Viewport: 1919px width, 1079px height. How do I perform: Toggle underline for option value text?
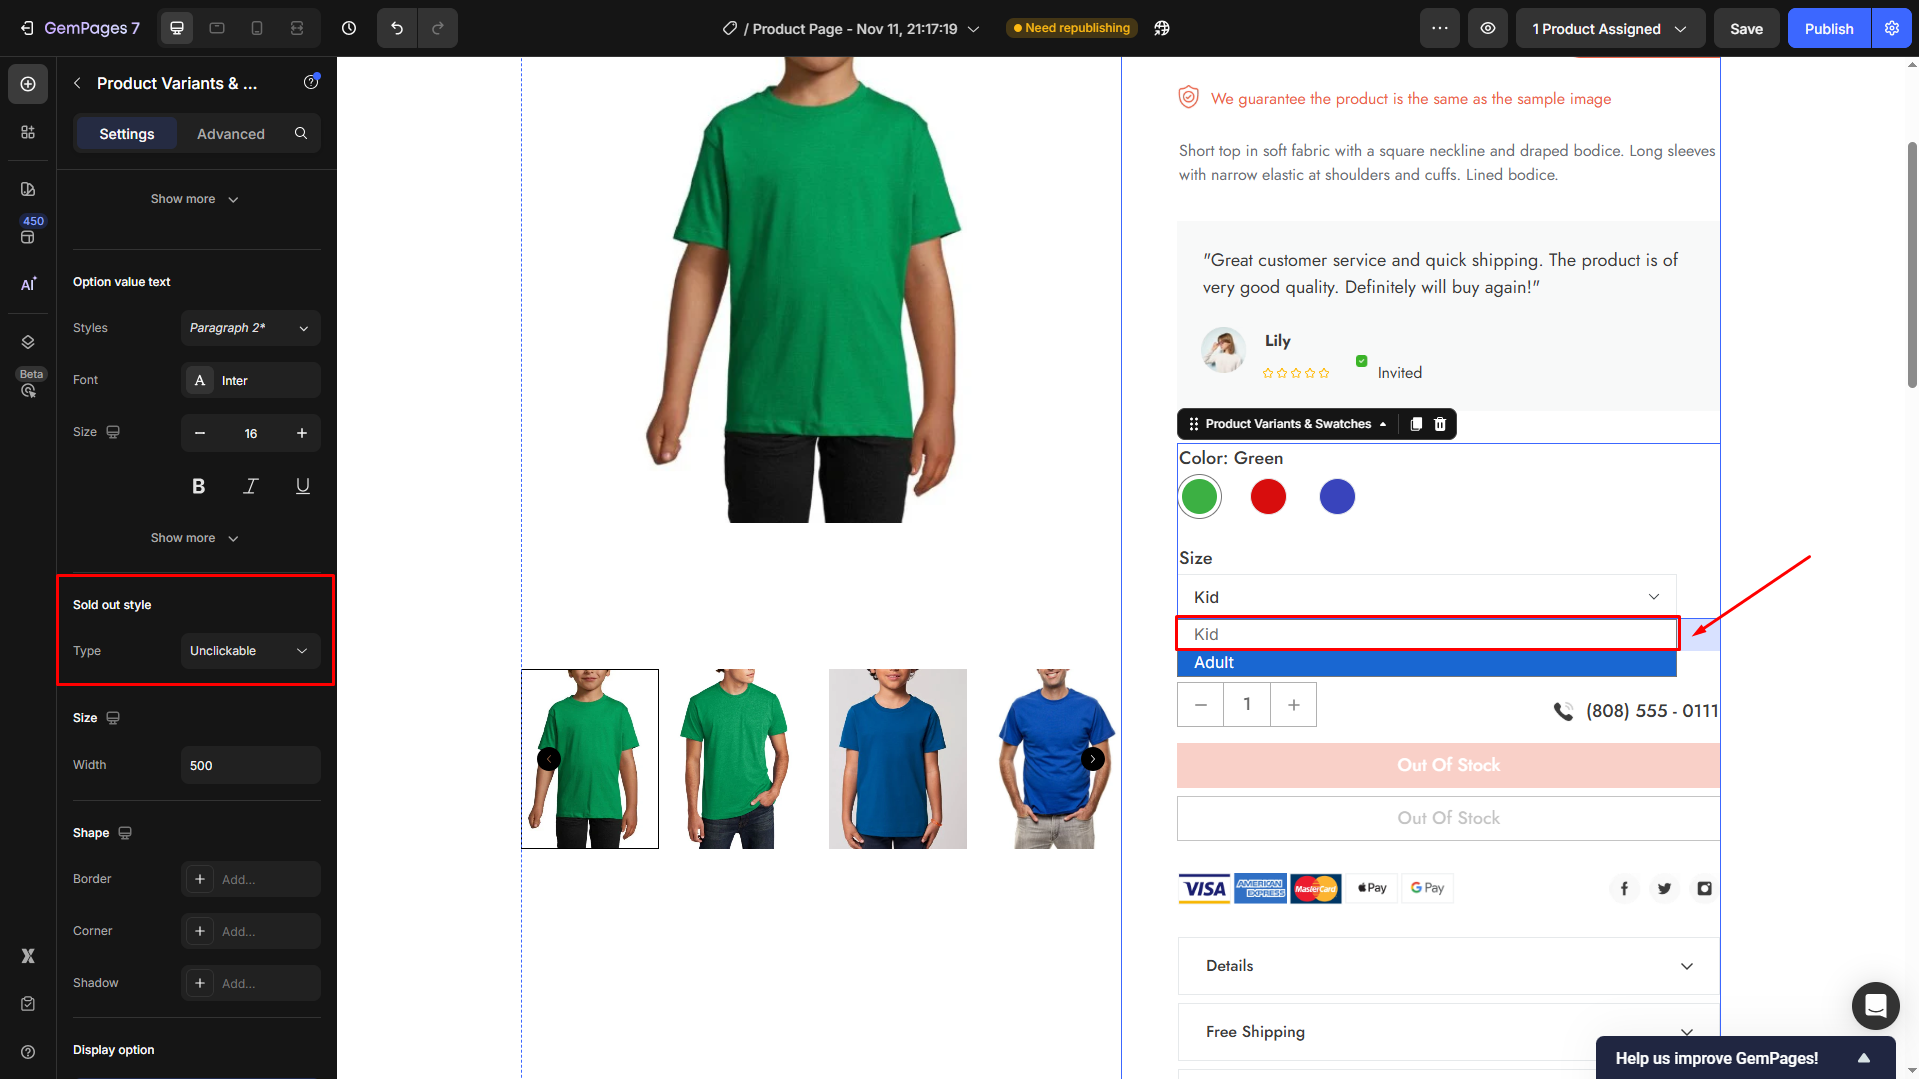(x=302, y=486)
